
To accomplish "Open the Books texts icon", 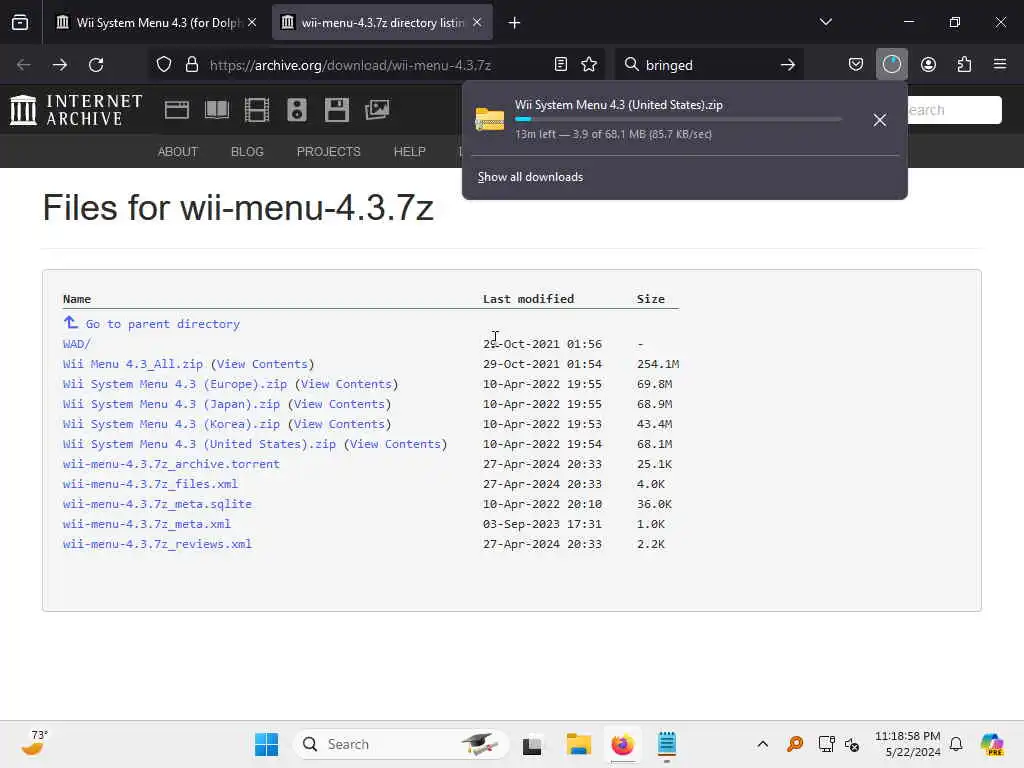I will coord(216,110).
